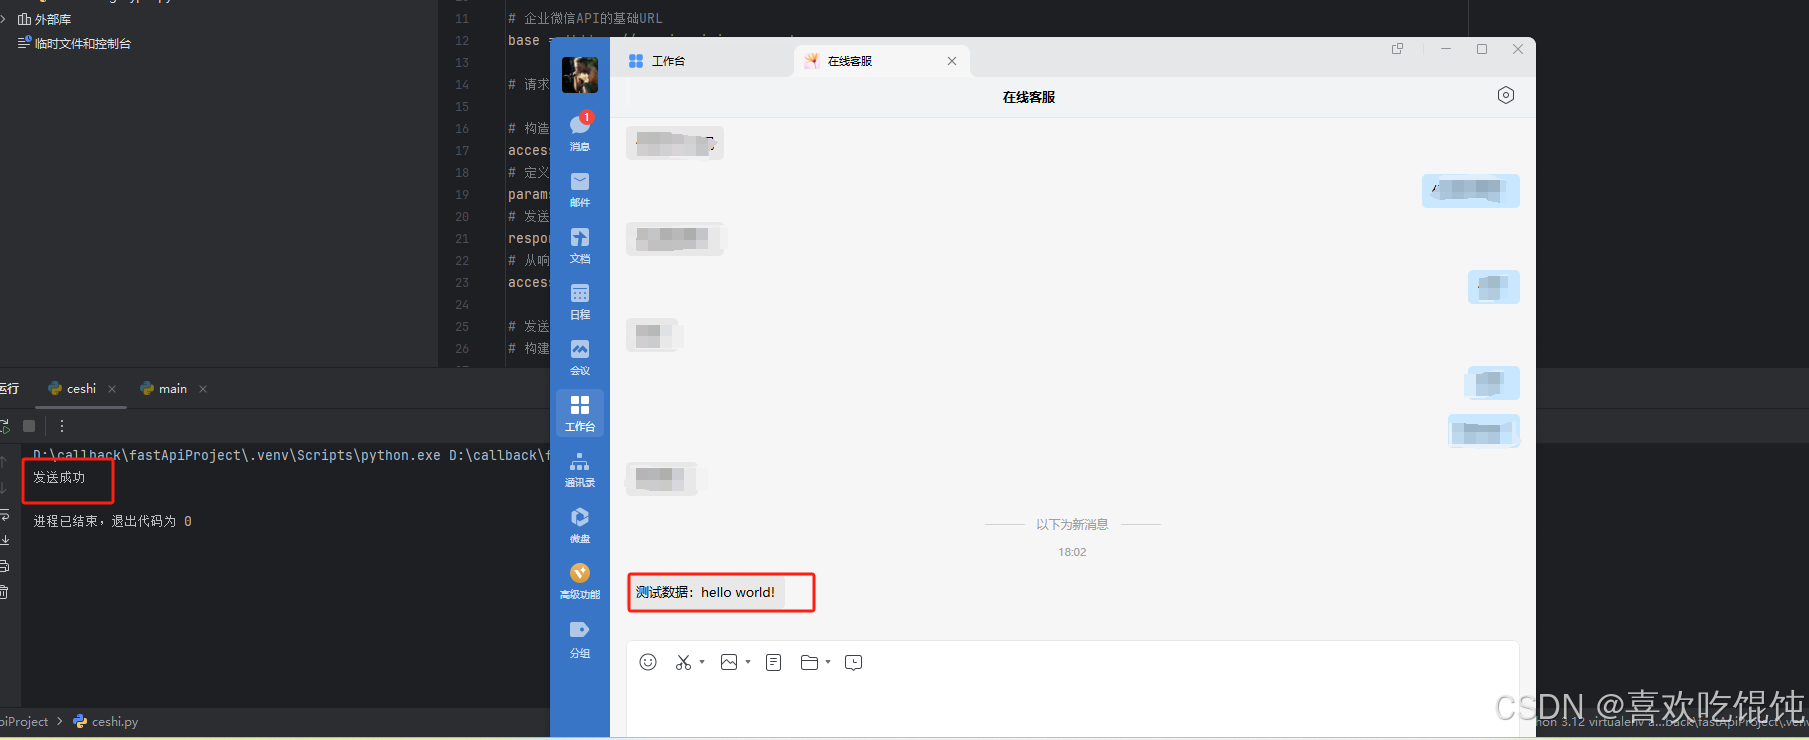Open the emoji picker in chat input

pyautogui.click(x=648, y=662)
